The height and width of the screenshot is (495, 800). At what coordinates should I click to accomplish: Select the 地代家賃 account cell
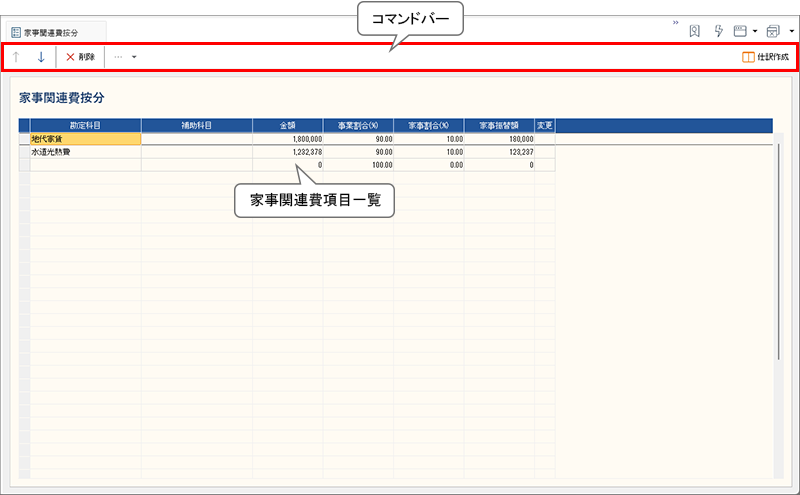point(85,139)
